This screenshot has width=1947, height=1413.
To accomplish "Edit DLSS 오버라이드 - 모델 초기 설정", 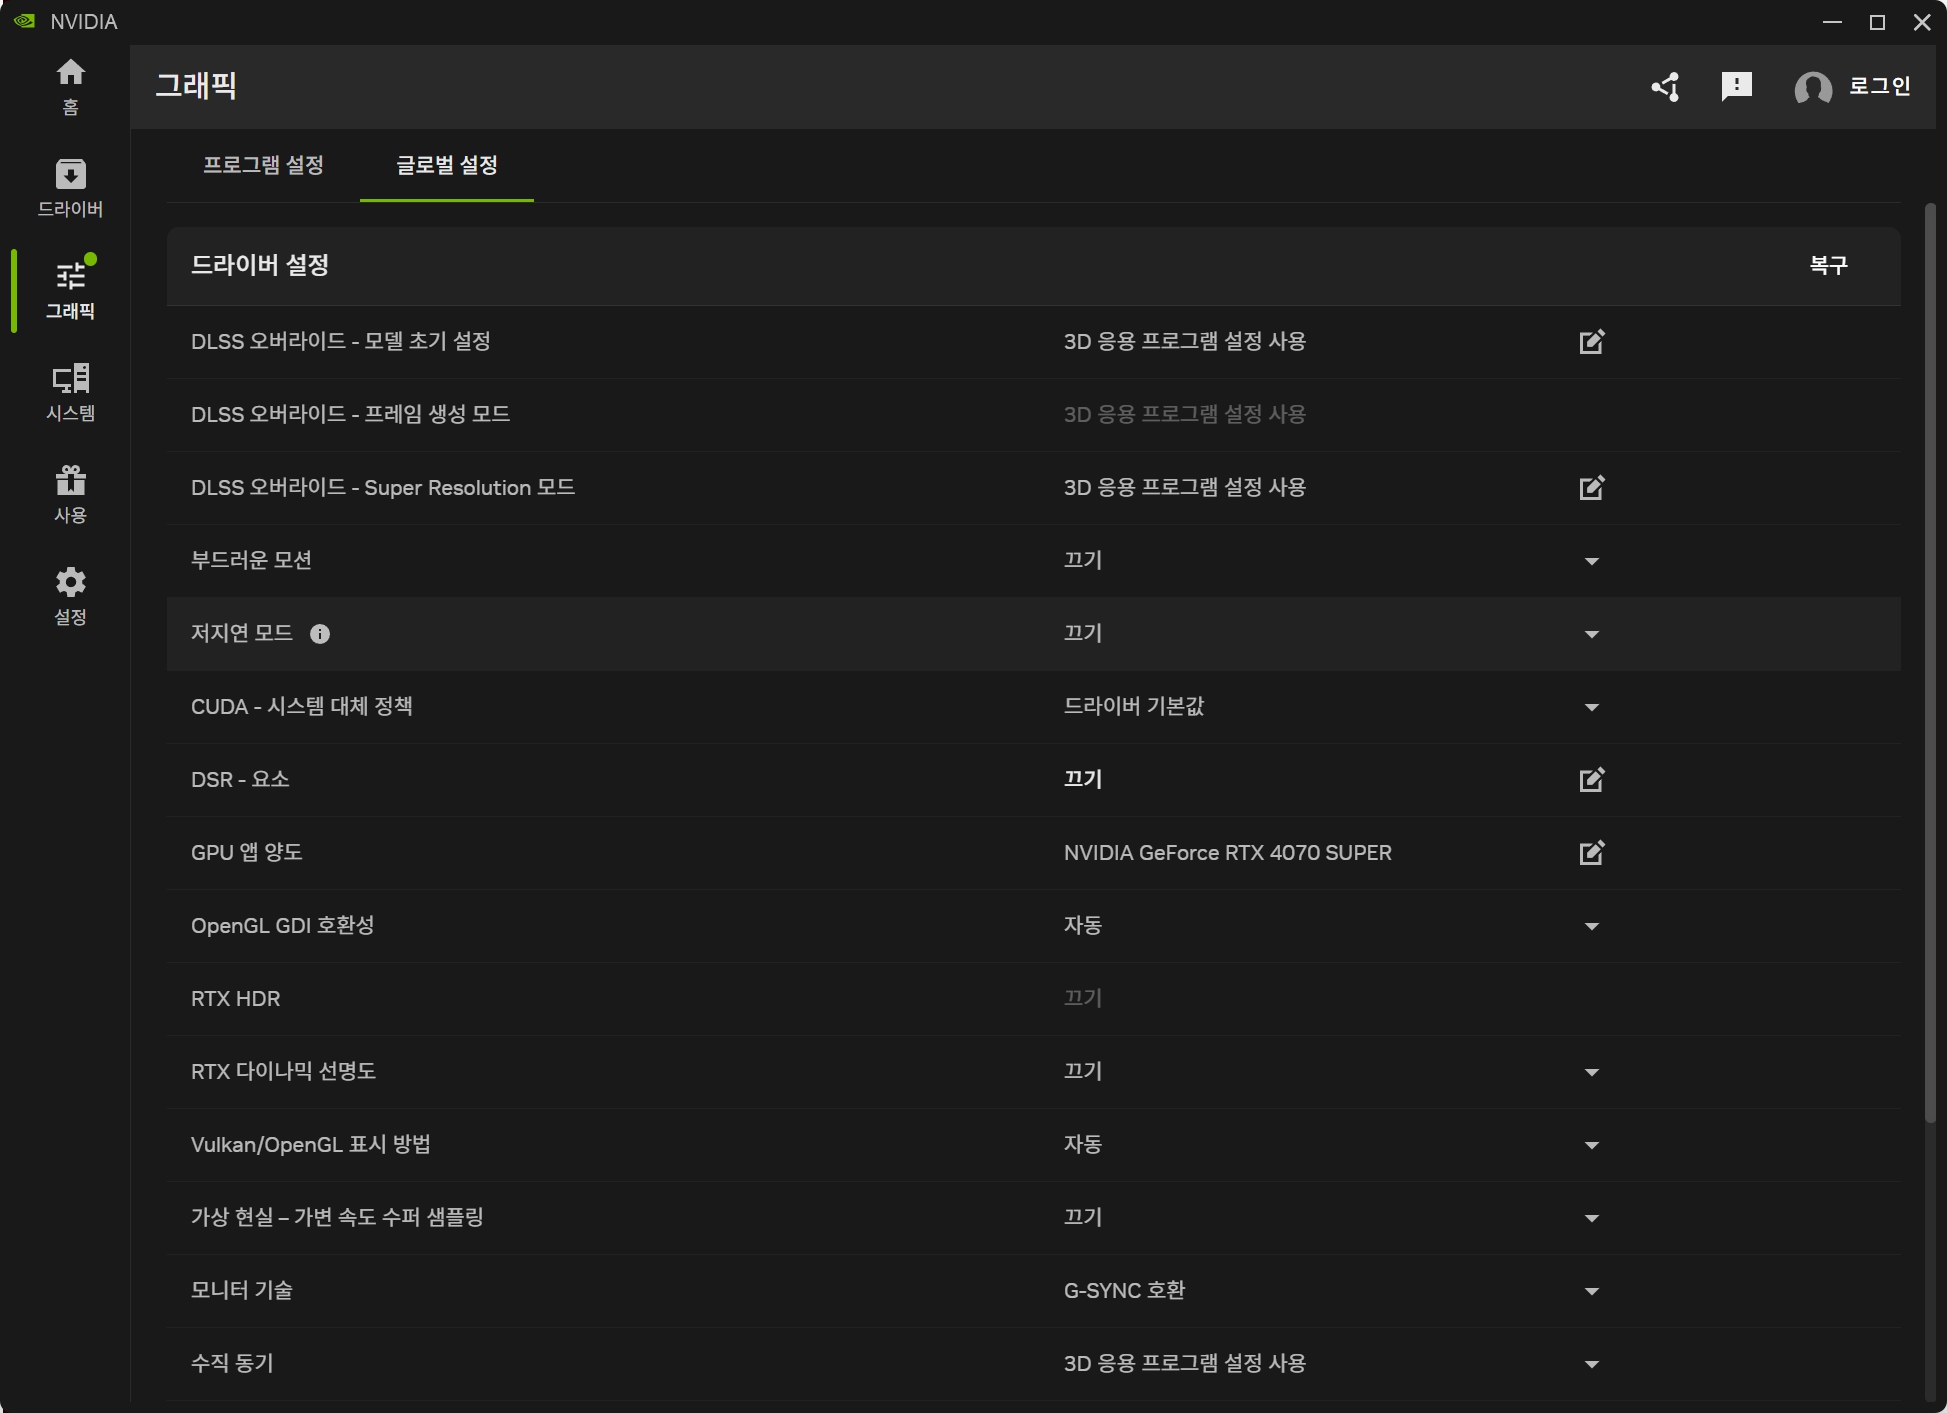I will [1592, 342].
